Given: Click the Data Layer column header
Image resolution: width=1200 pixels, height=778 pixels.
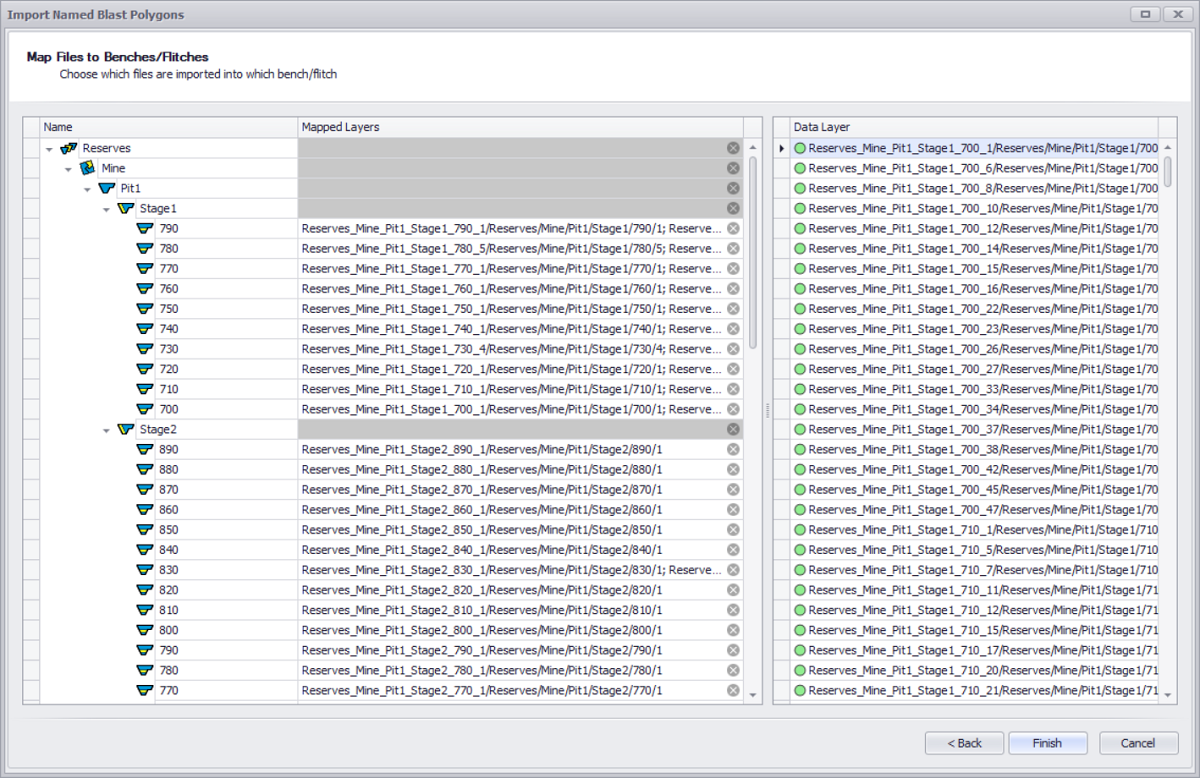Looking at the screenshot, I should click(x=973, y=127).
